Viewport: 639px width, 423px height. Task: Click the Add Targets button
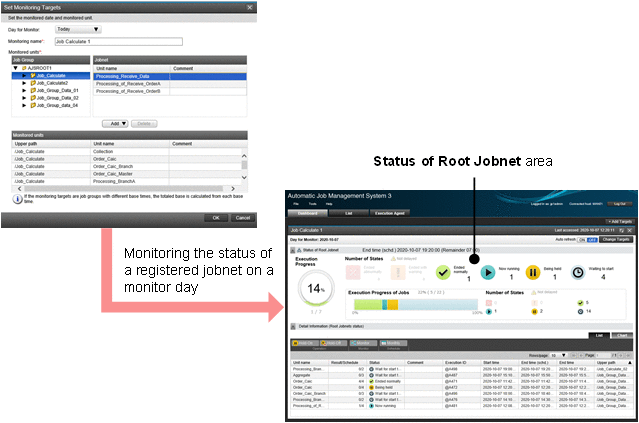pos(620,222)
